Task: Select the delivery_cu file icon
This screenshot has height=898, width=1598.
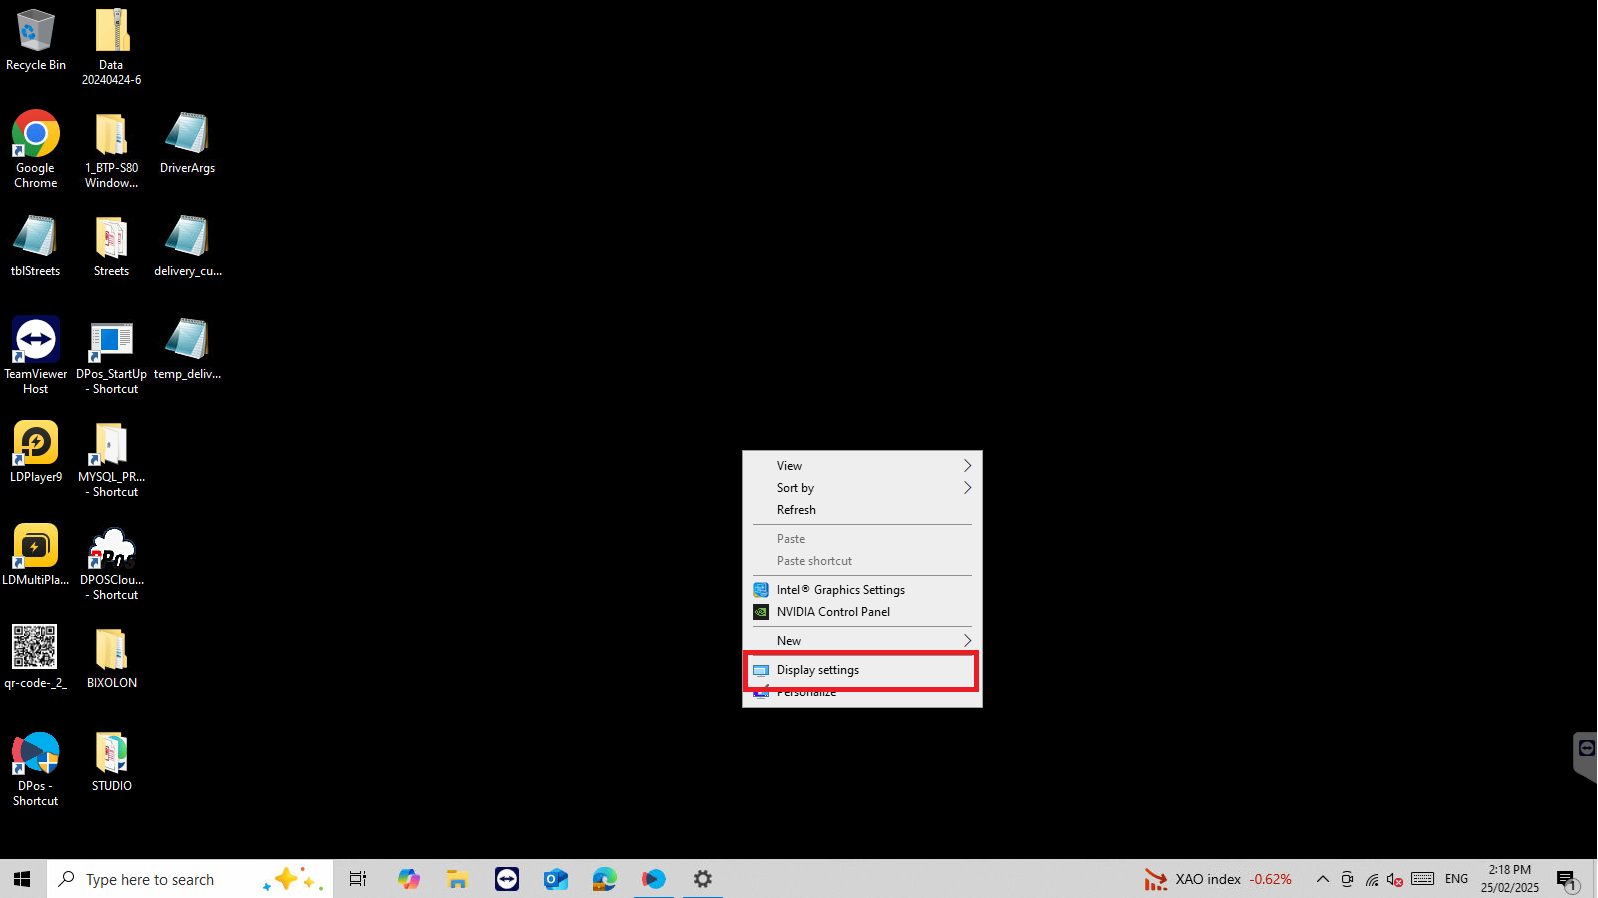Action: pos(187,245)
